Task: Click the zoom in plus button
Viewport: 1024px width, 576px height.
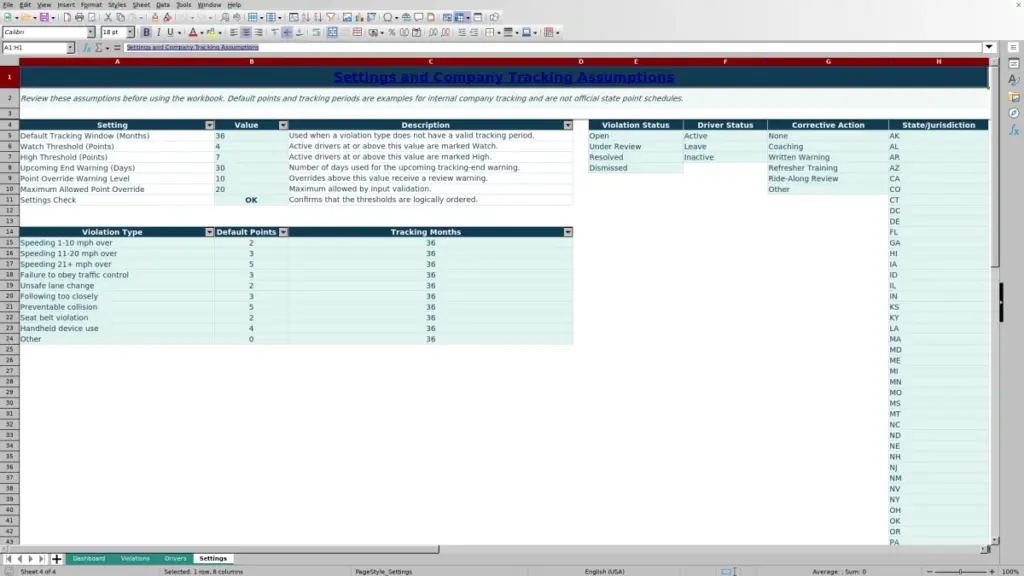Action: 991,571
